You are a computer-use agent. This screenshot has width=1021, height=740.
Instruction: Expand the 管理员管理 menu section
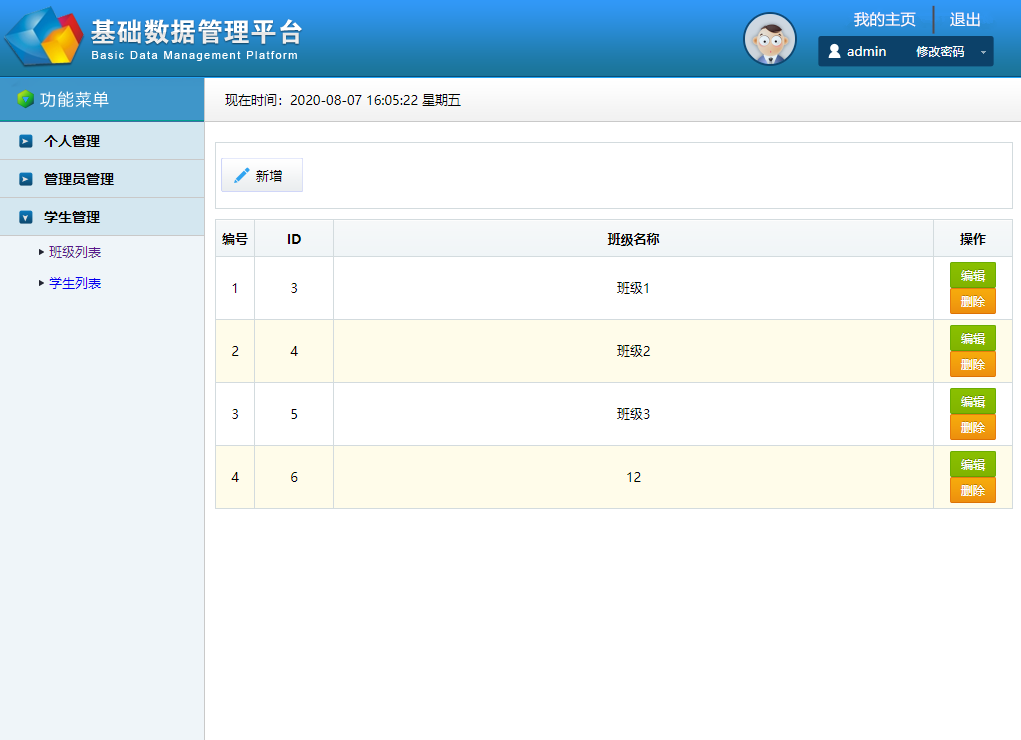tap(79, 179)
